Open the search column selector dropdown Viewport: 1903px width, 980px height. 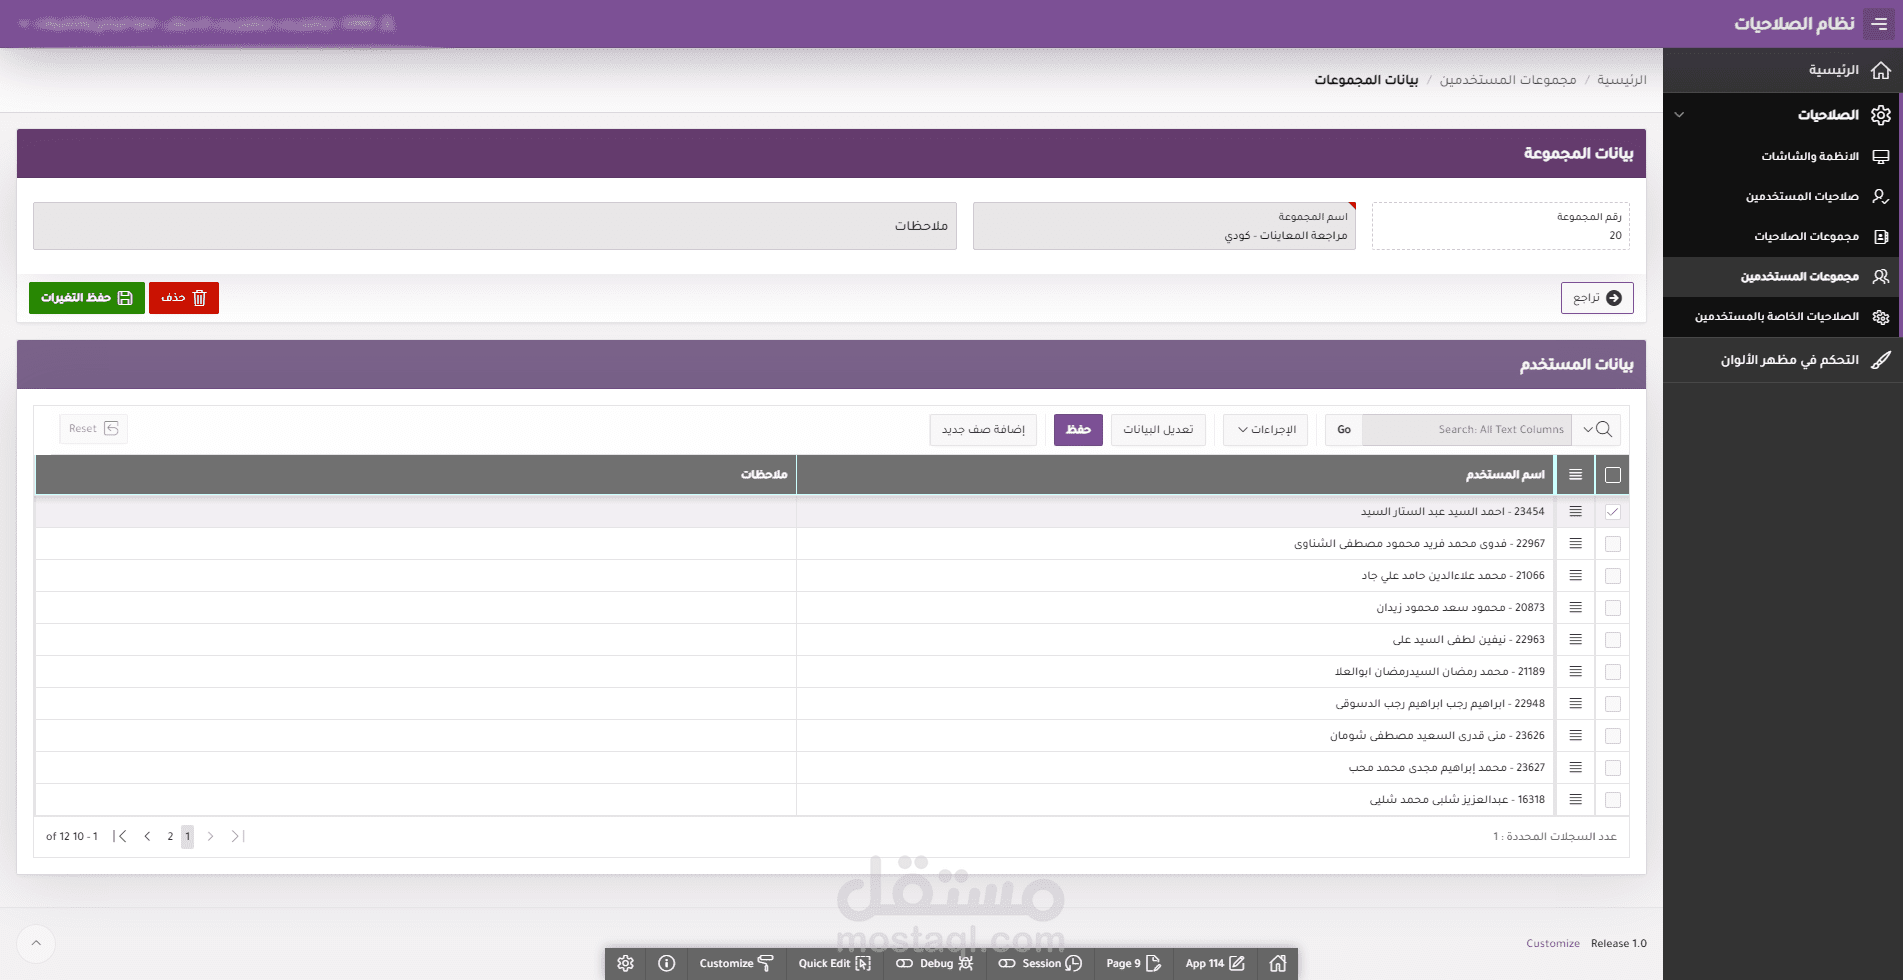click(1596, 430)
